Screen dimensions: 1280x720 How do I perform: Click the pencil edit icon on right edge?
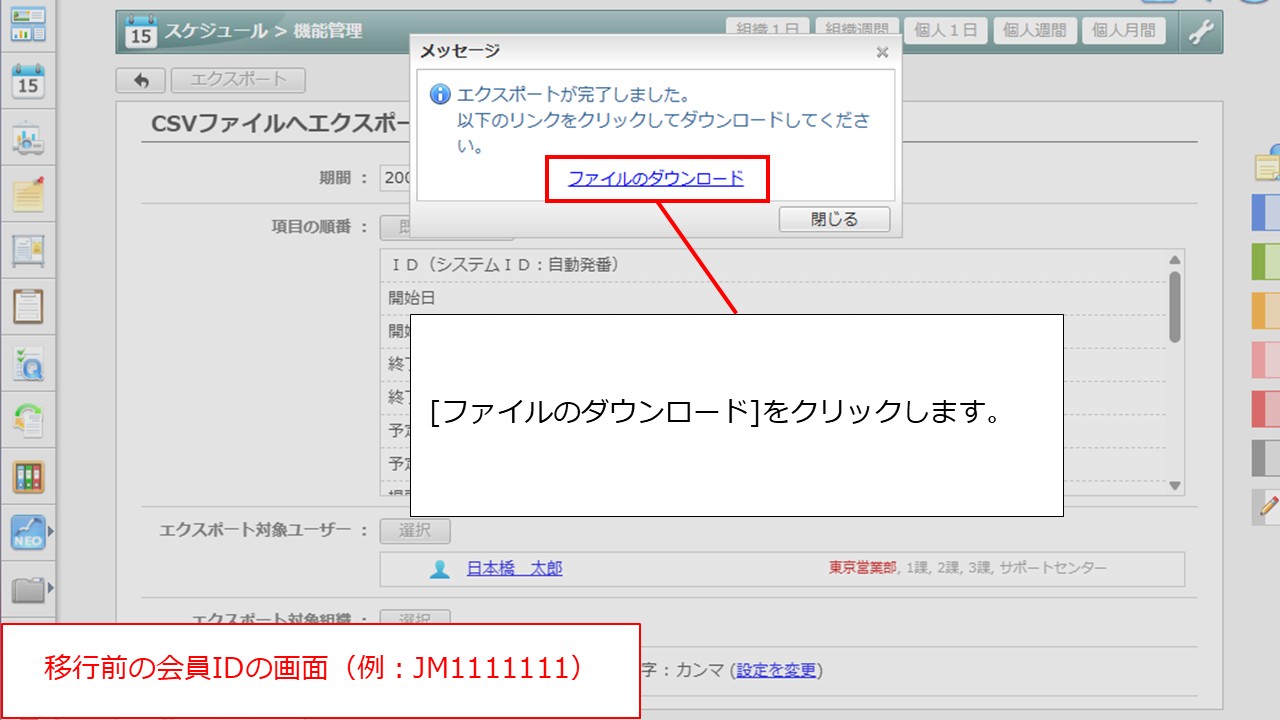pyautogui.click(x=1268, y=508)
